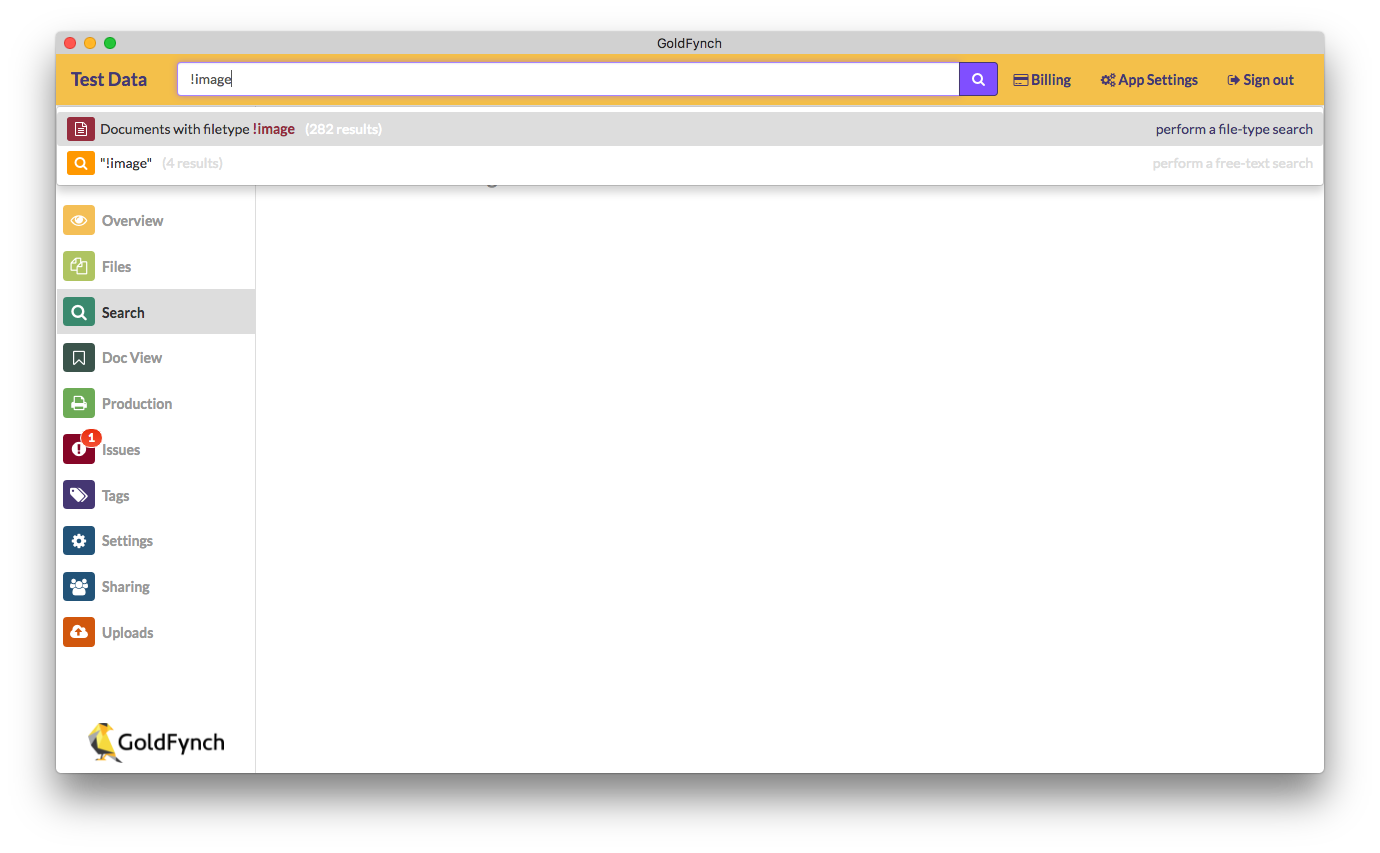Viewport: 1380px width, 853px height.
Task: Open the Files section icon
Action: (78, 266)
